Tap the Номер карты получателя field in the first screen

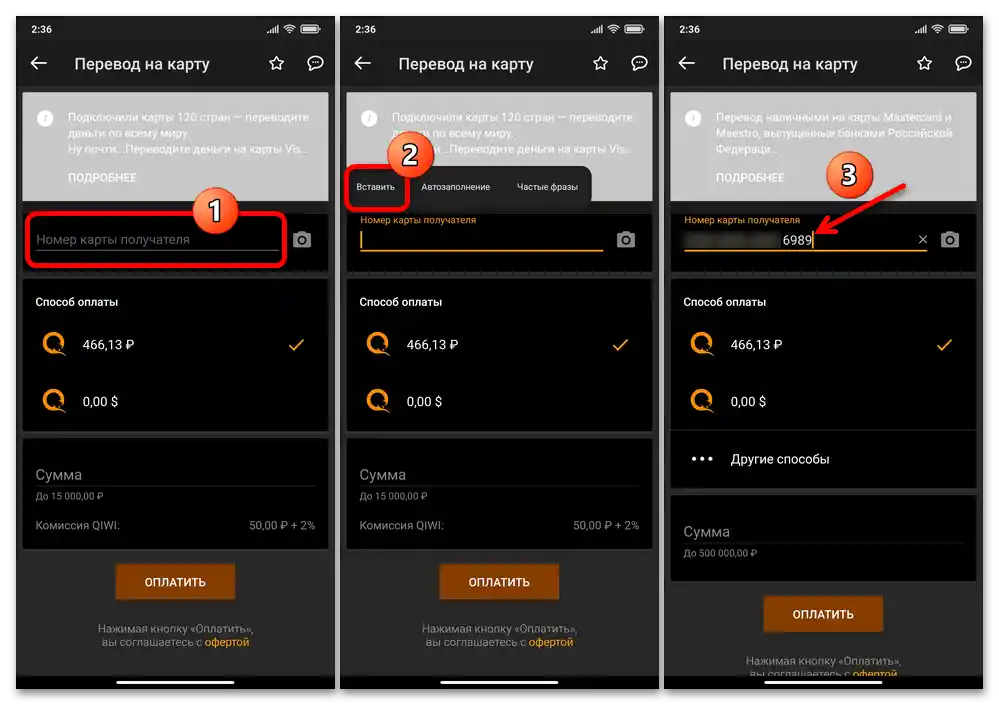(x=157, y=240)
